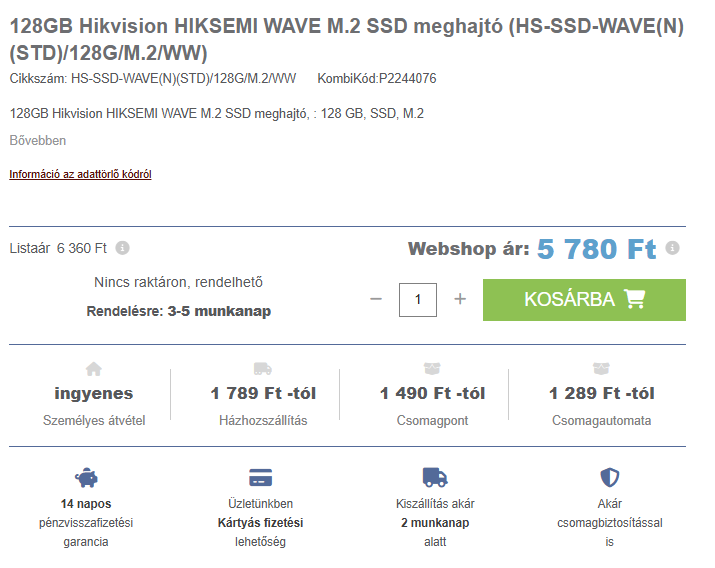Screen dimensions: 715x568
Task: Click the 1 289 Ft -tól price
Action: click(x=601, y=393)
